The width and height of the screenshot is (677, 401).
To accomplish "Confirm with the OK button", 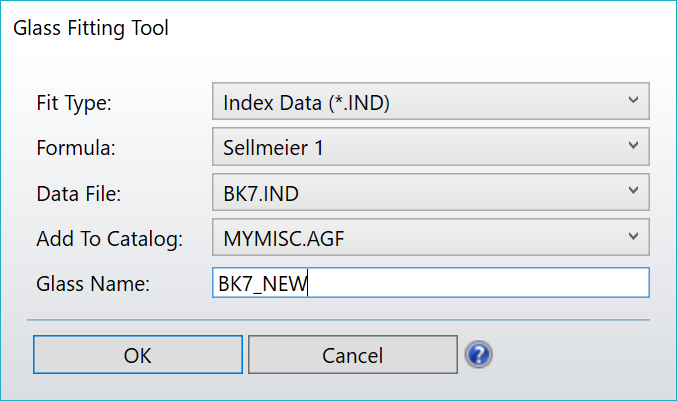I will 138,355.
